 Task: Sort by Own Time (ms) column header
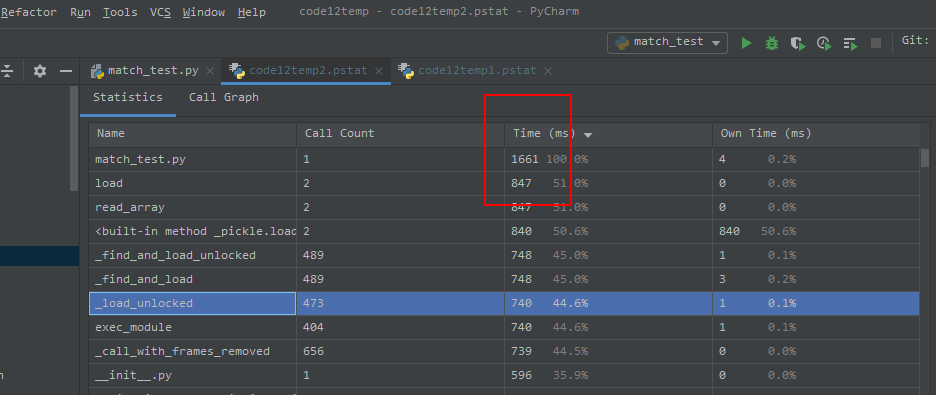(816, 134)
